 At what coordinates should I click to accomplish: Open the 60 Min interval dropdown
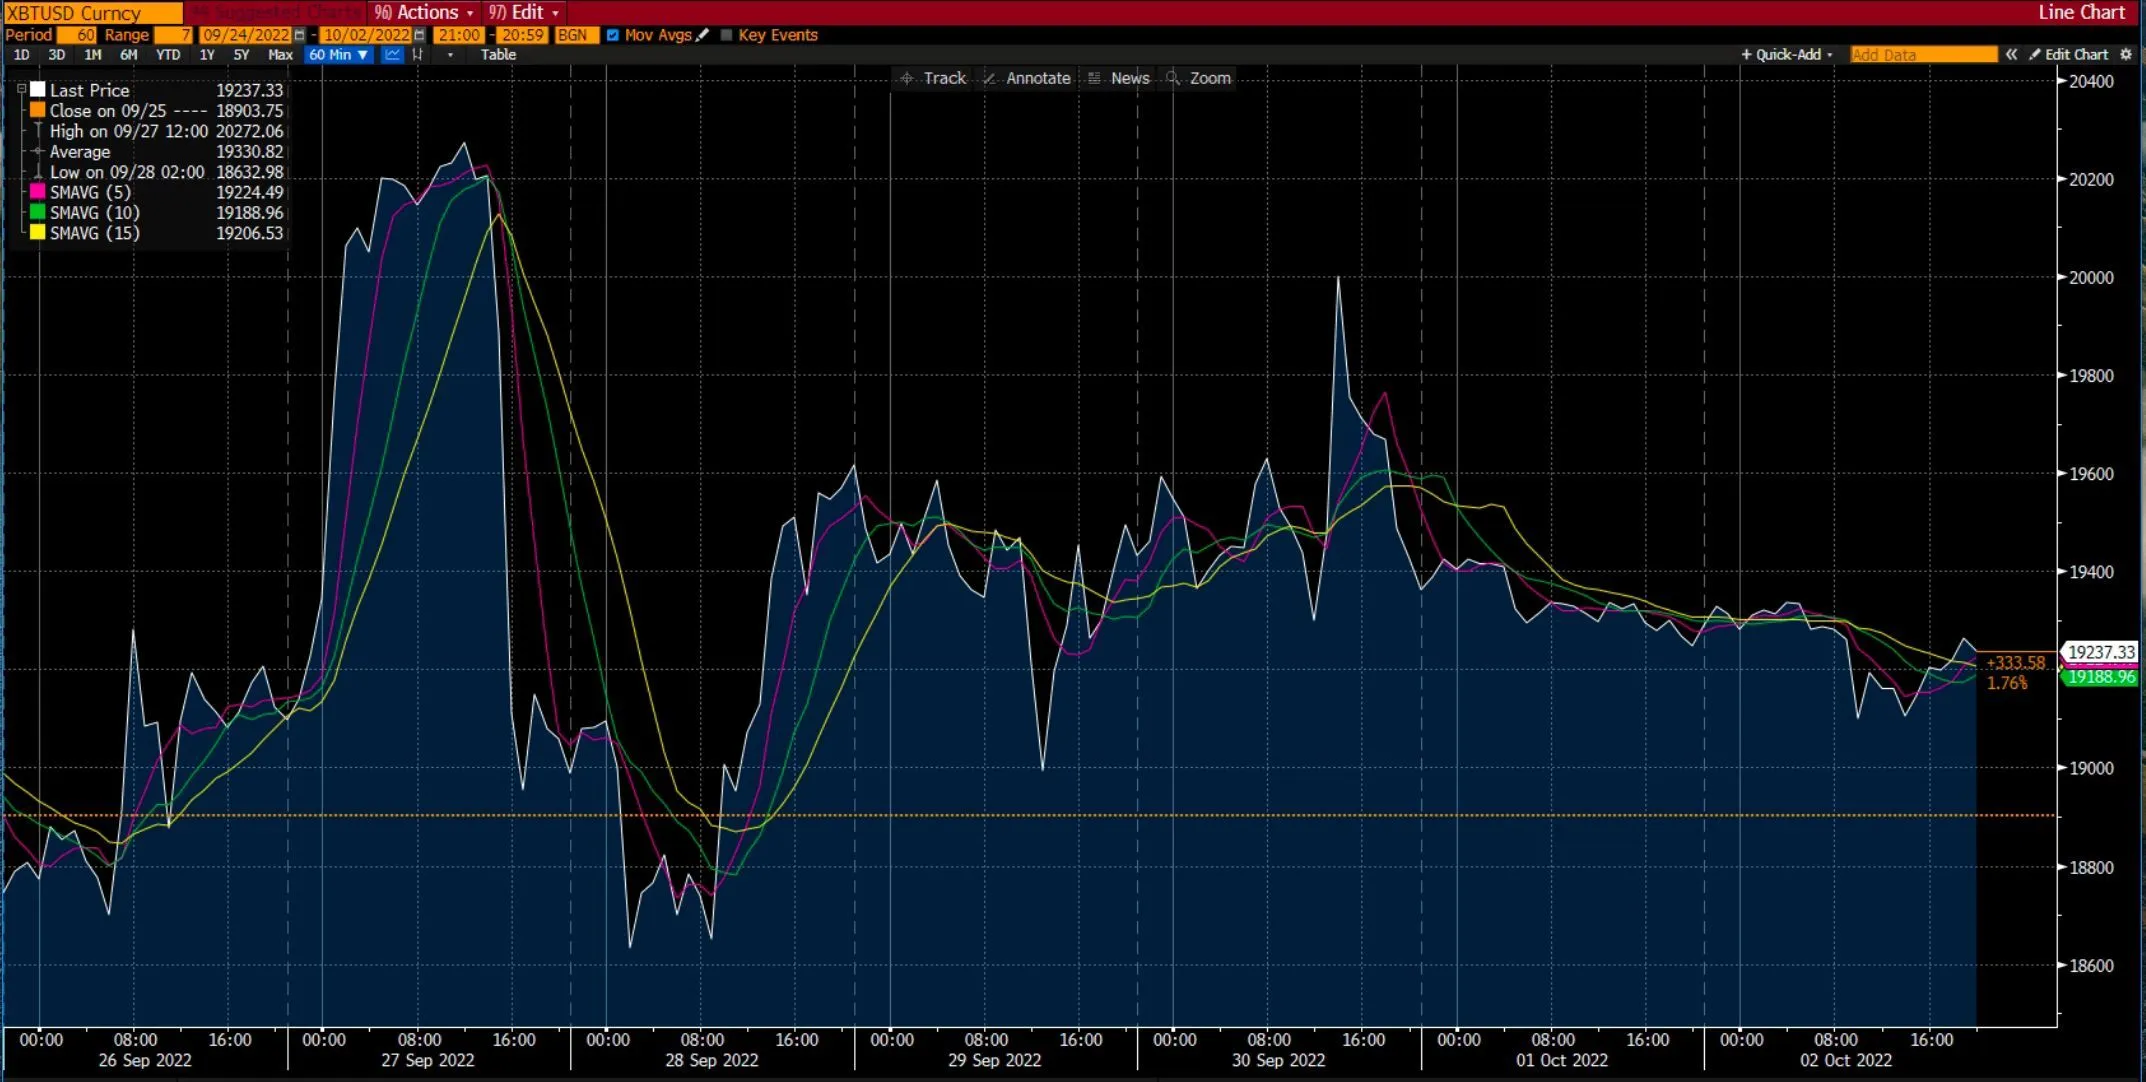click(x=337, y=55)
